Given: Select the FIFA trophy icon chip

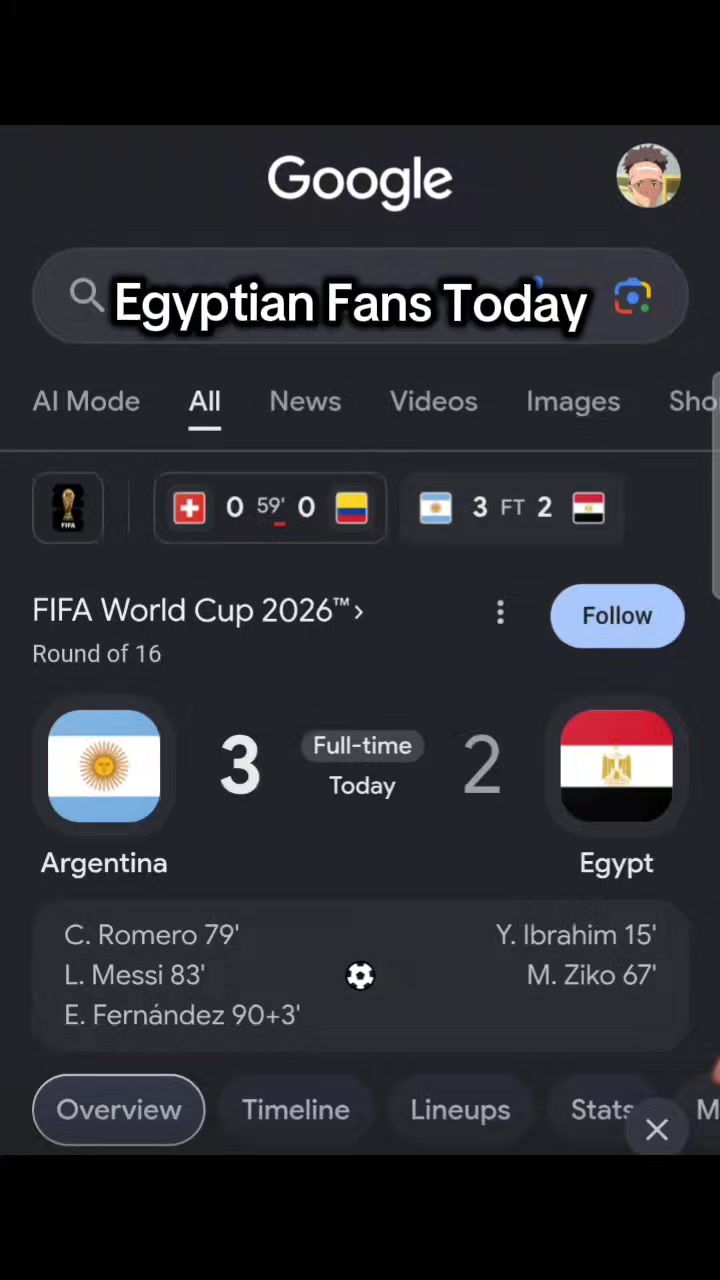Looking at the screenshot, I should [68, 508].
